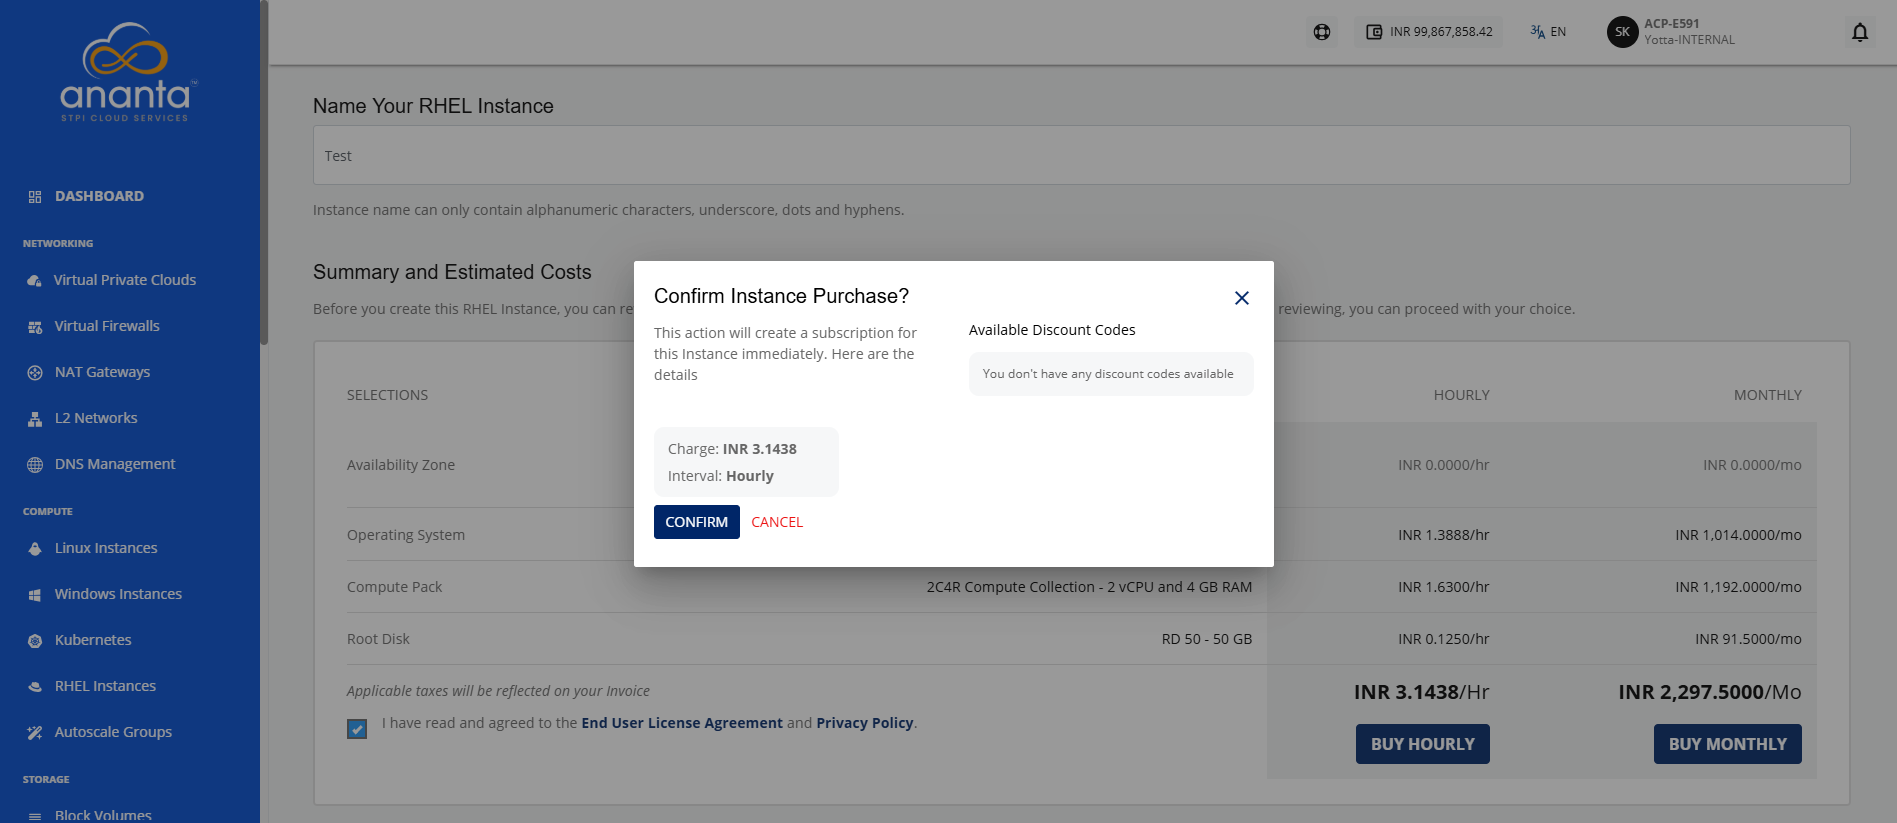Click the Virtual Firewalls icon
Viewport: 1897px width, 823px height.
[35, 327]
